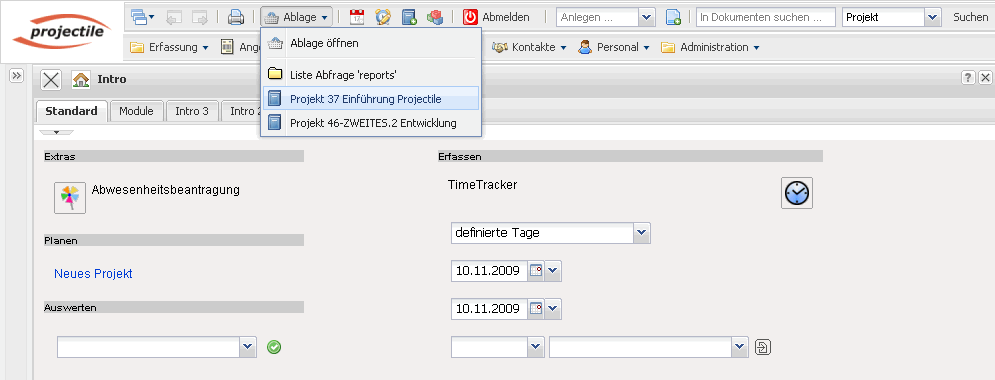
Task: Click the grayed back navigation arrow
Action: (175, 17)
